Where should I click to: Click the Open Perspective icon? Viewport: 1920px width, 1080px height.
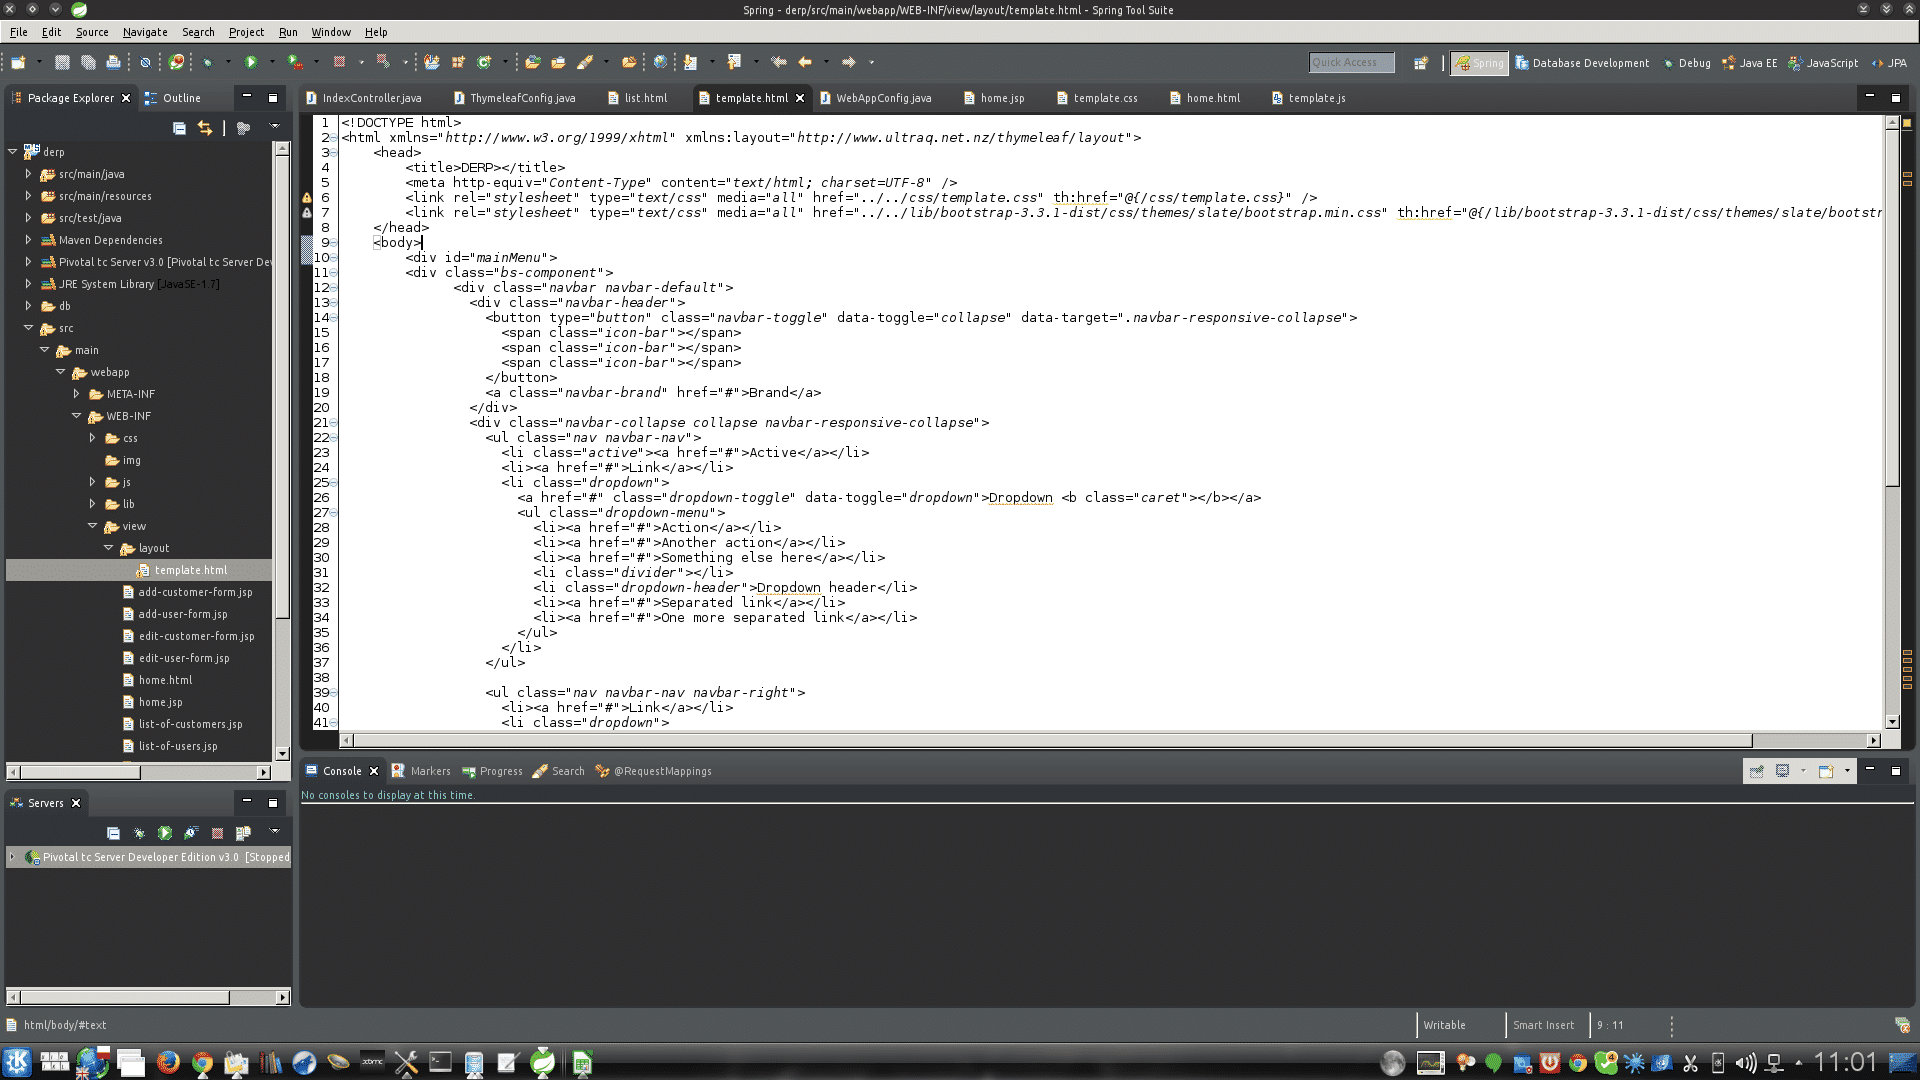1420,63
